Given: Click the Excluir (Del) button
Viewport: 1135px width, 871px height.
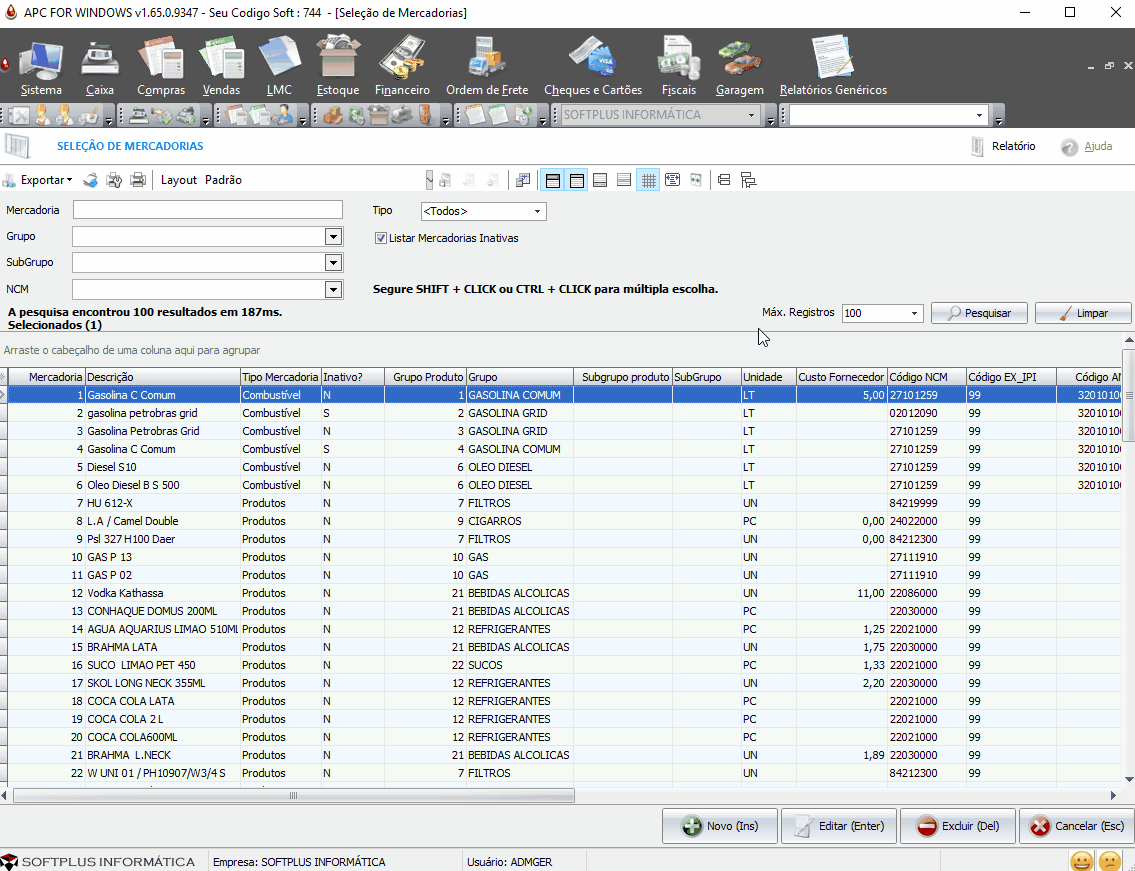Looking at the screenshot, I should tap(958, 826).
